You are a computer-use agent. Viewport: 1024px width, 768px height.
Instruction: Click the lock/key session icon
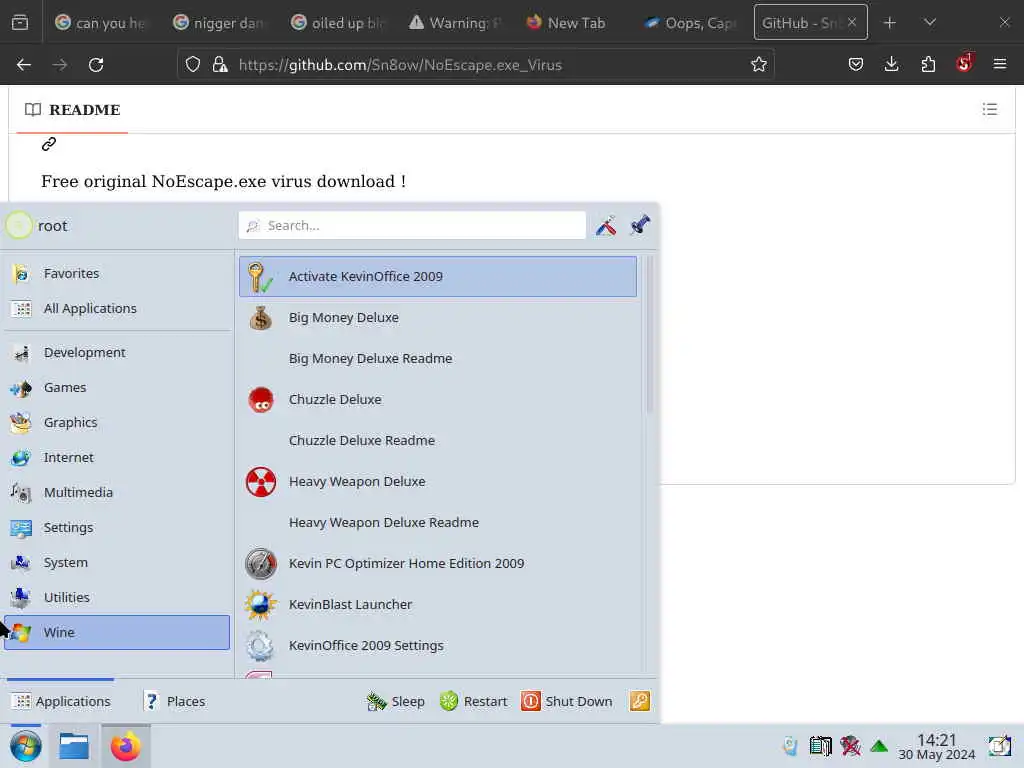640,701
